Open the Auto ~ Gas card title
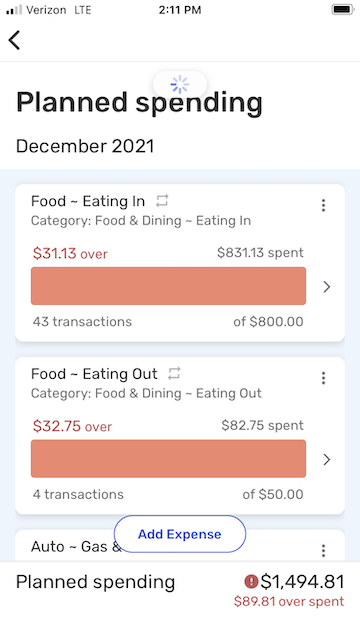This screenshot has height=640, width=360. click(x=76, y=546)
